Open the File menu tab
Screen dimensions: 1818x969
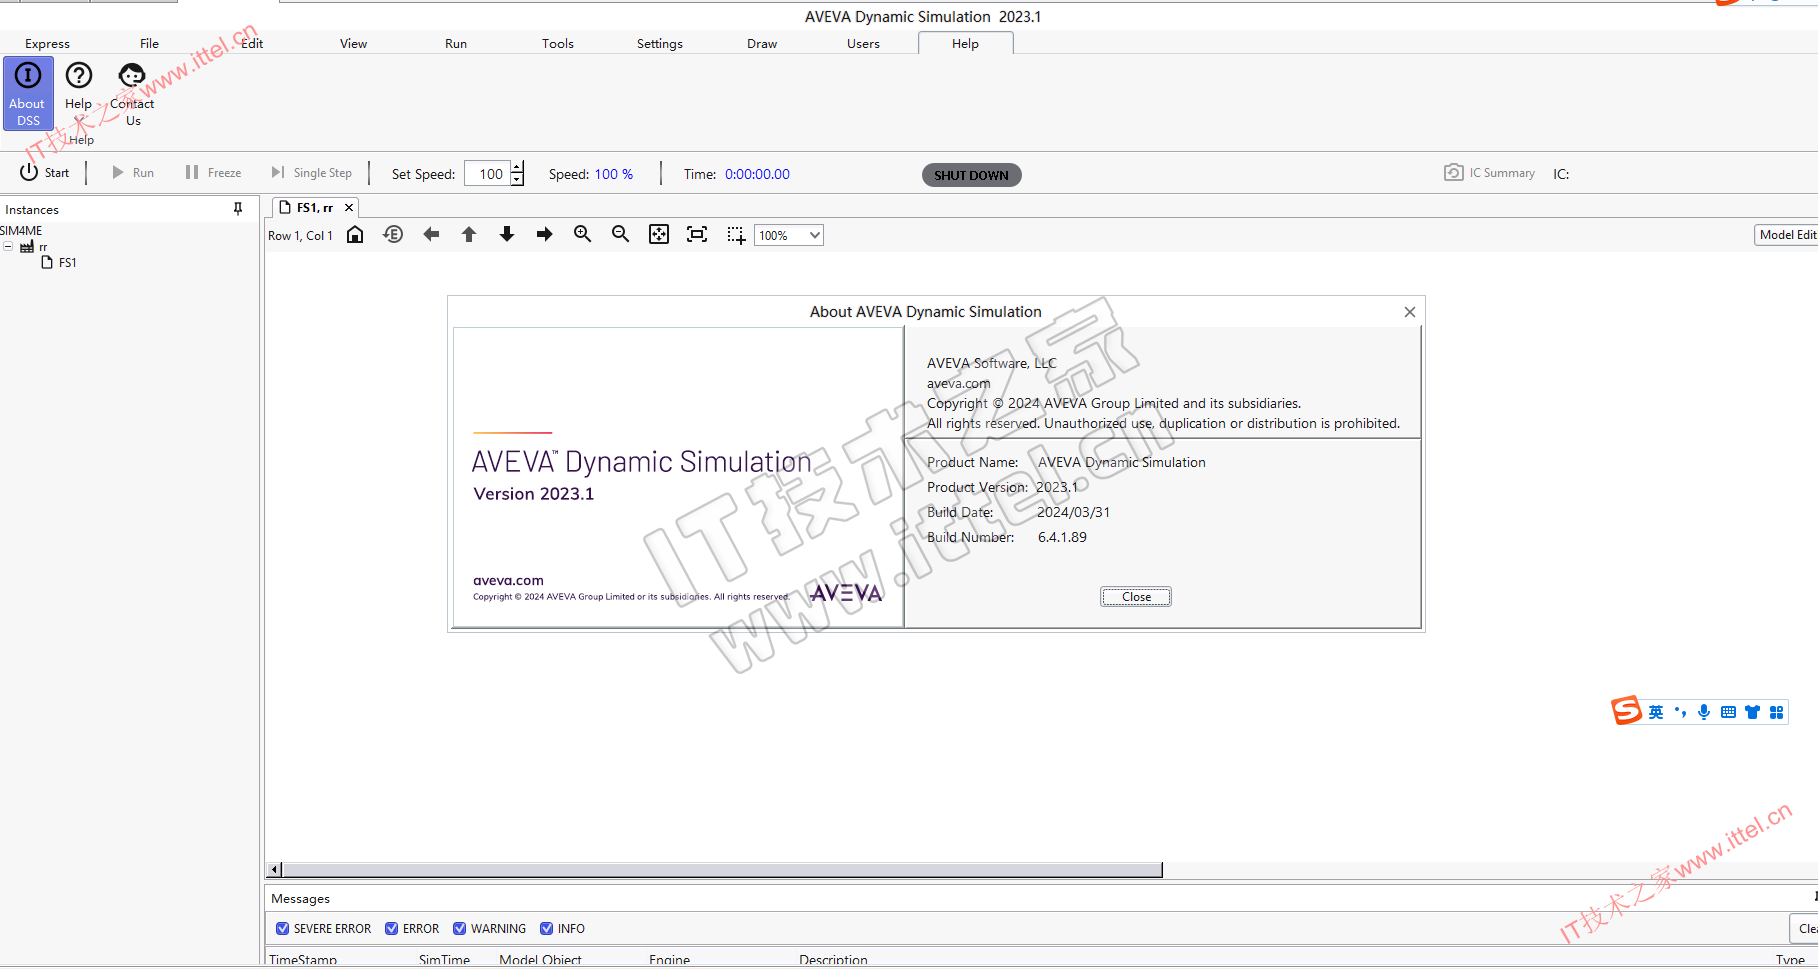tap(149, 43)
